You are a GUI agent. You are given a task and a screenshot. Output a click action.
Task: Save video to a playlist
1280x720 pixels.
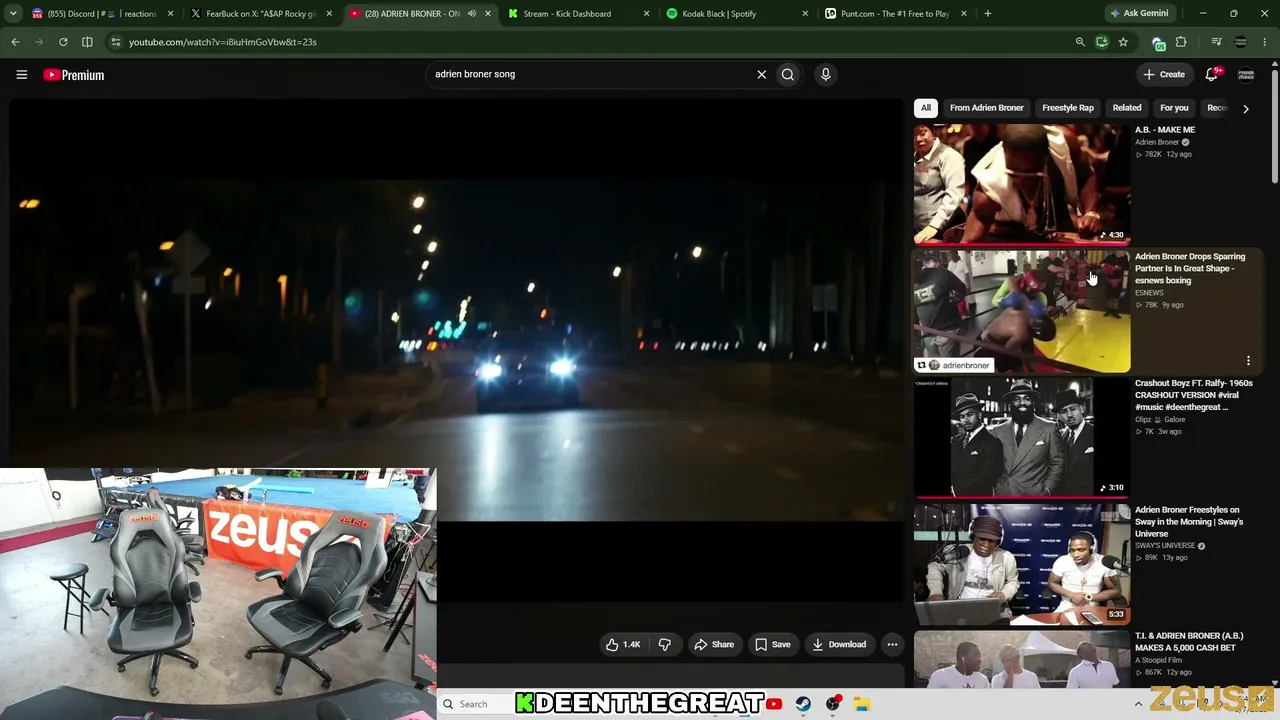[772, 644]
